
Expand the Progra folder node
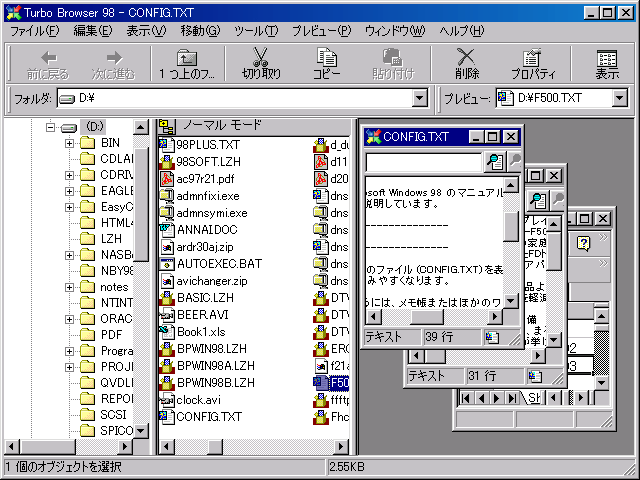(69, 351)
